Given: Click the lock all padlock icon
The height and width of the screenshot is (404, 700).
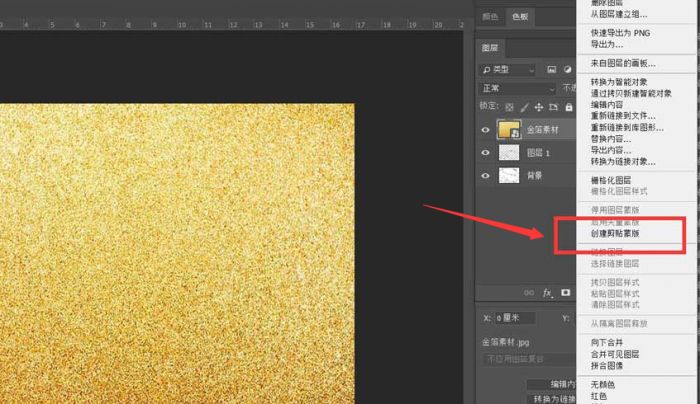Looking at the screenshot, I should pyautogui.click(x=569, y=107).
